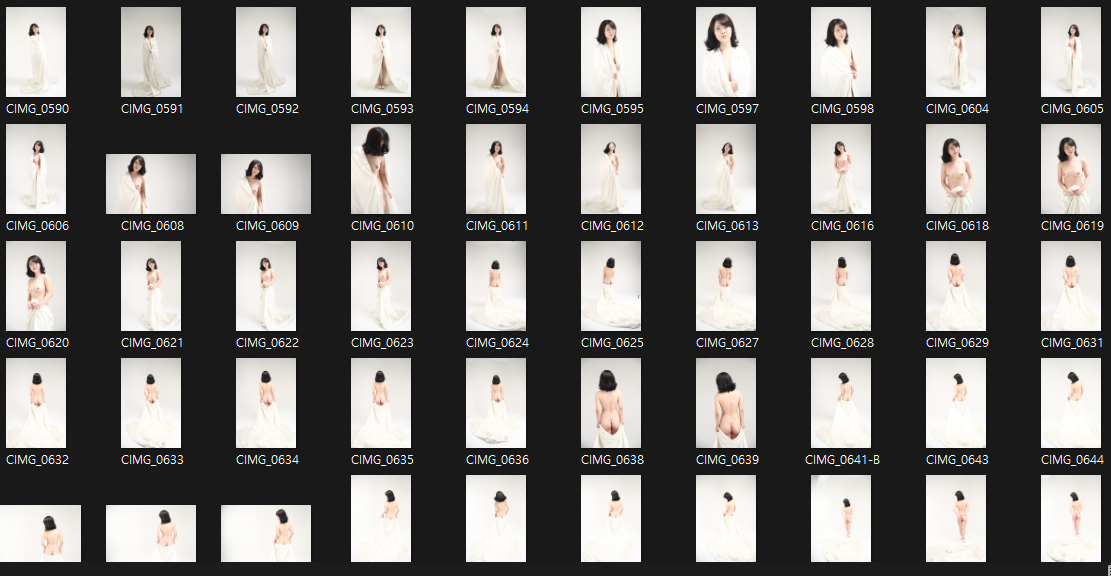Select the CIMG_0595 photo
The image size is (1111, 576).
[x=611, y=52]
